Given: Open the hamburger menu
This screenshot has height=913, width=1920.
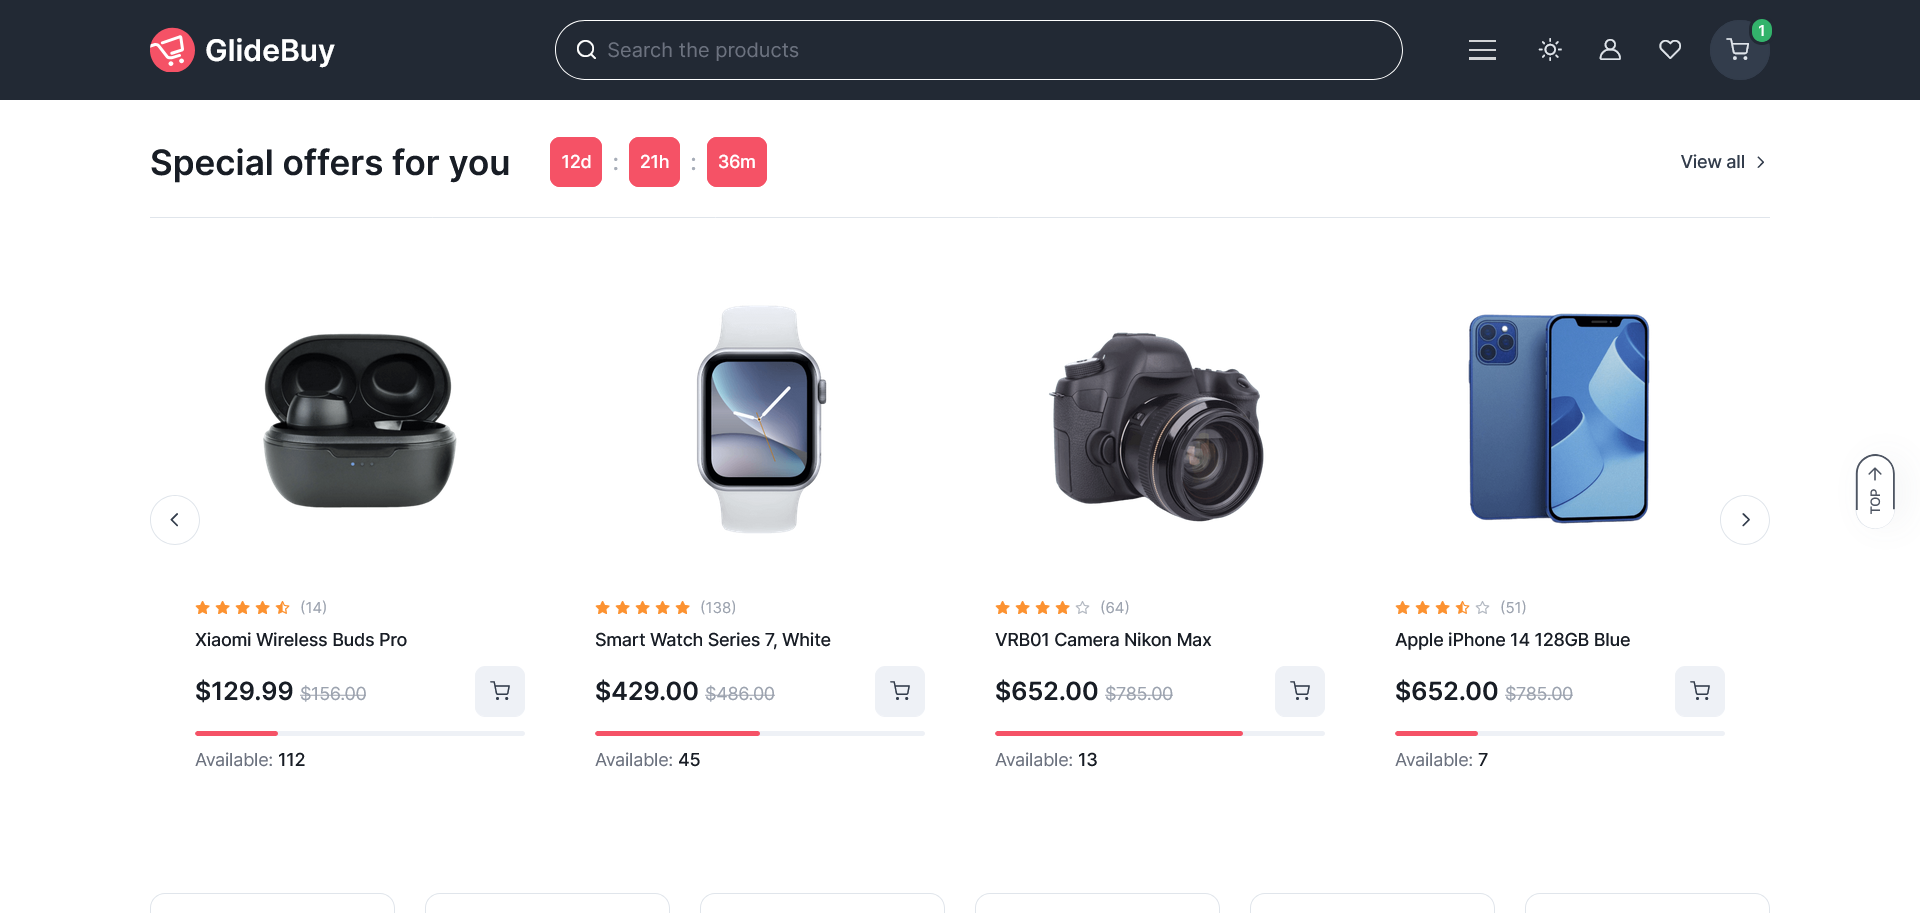Looking at the screenshot, I should (x=1482, y=50).
